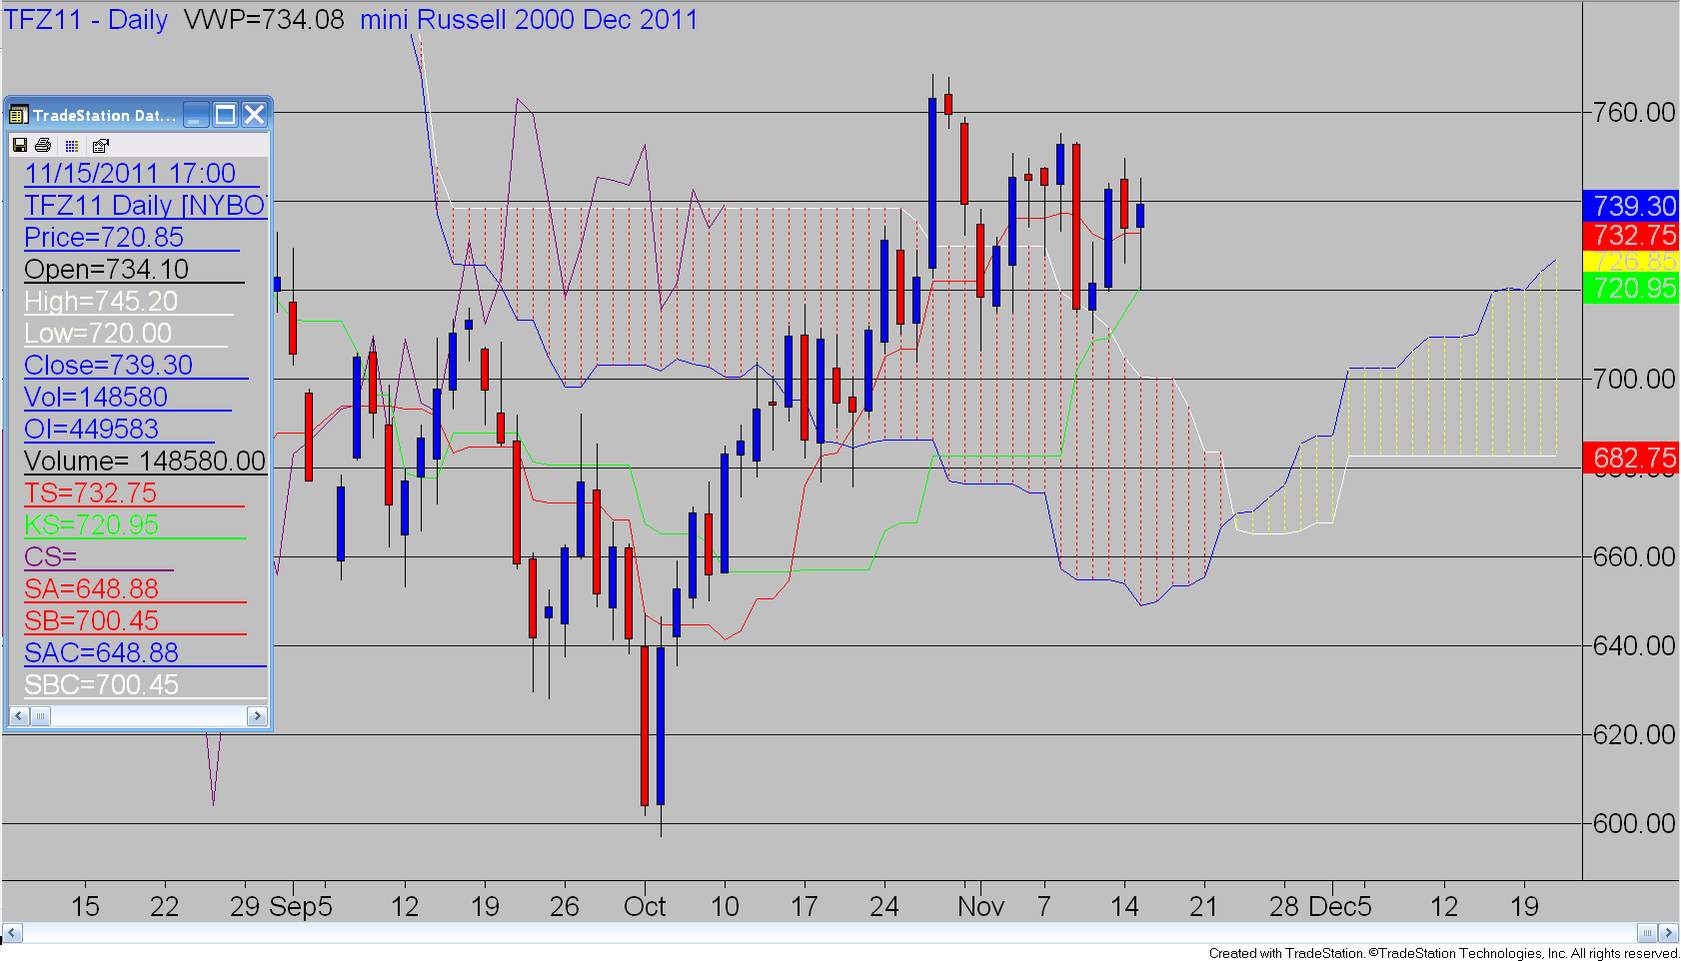
Task: Click the VWP=734.08 status text
Action: pos(264,19)
